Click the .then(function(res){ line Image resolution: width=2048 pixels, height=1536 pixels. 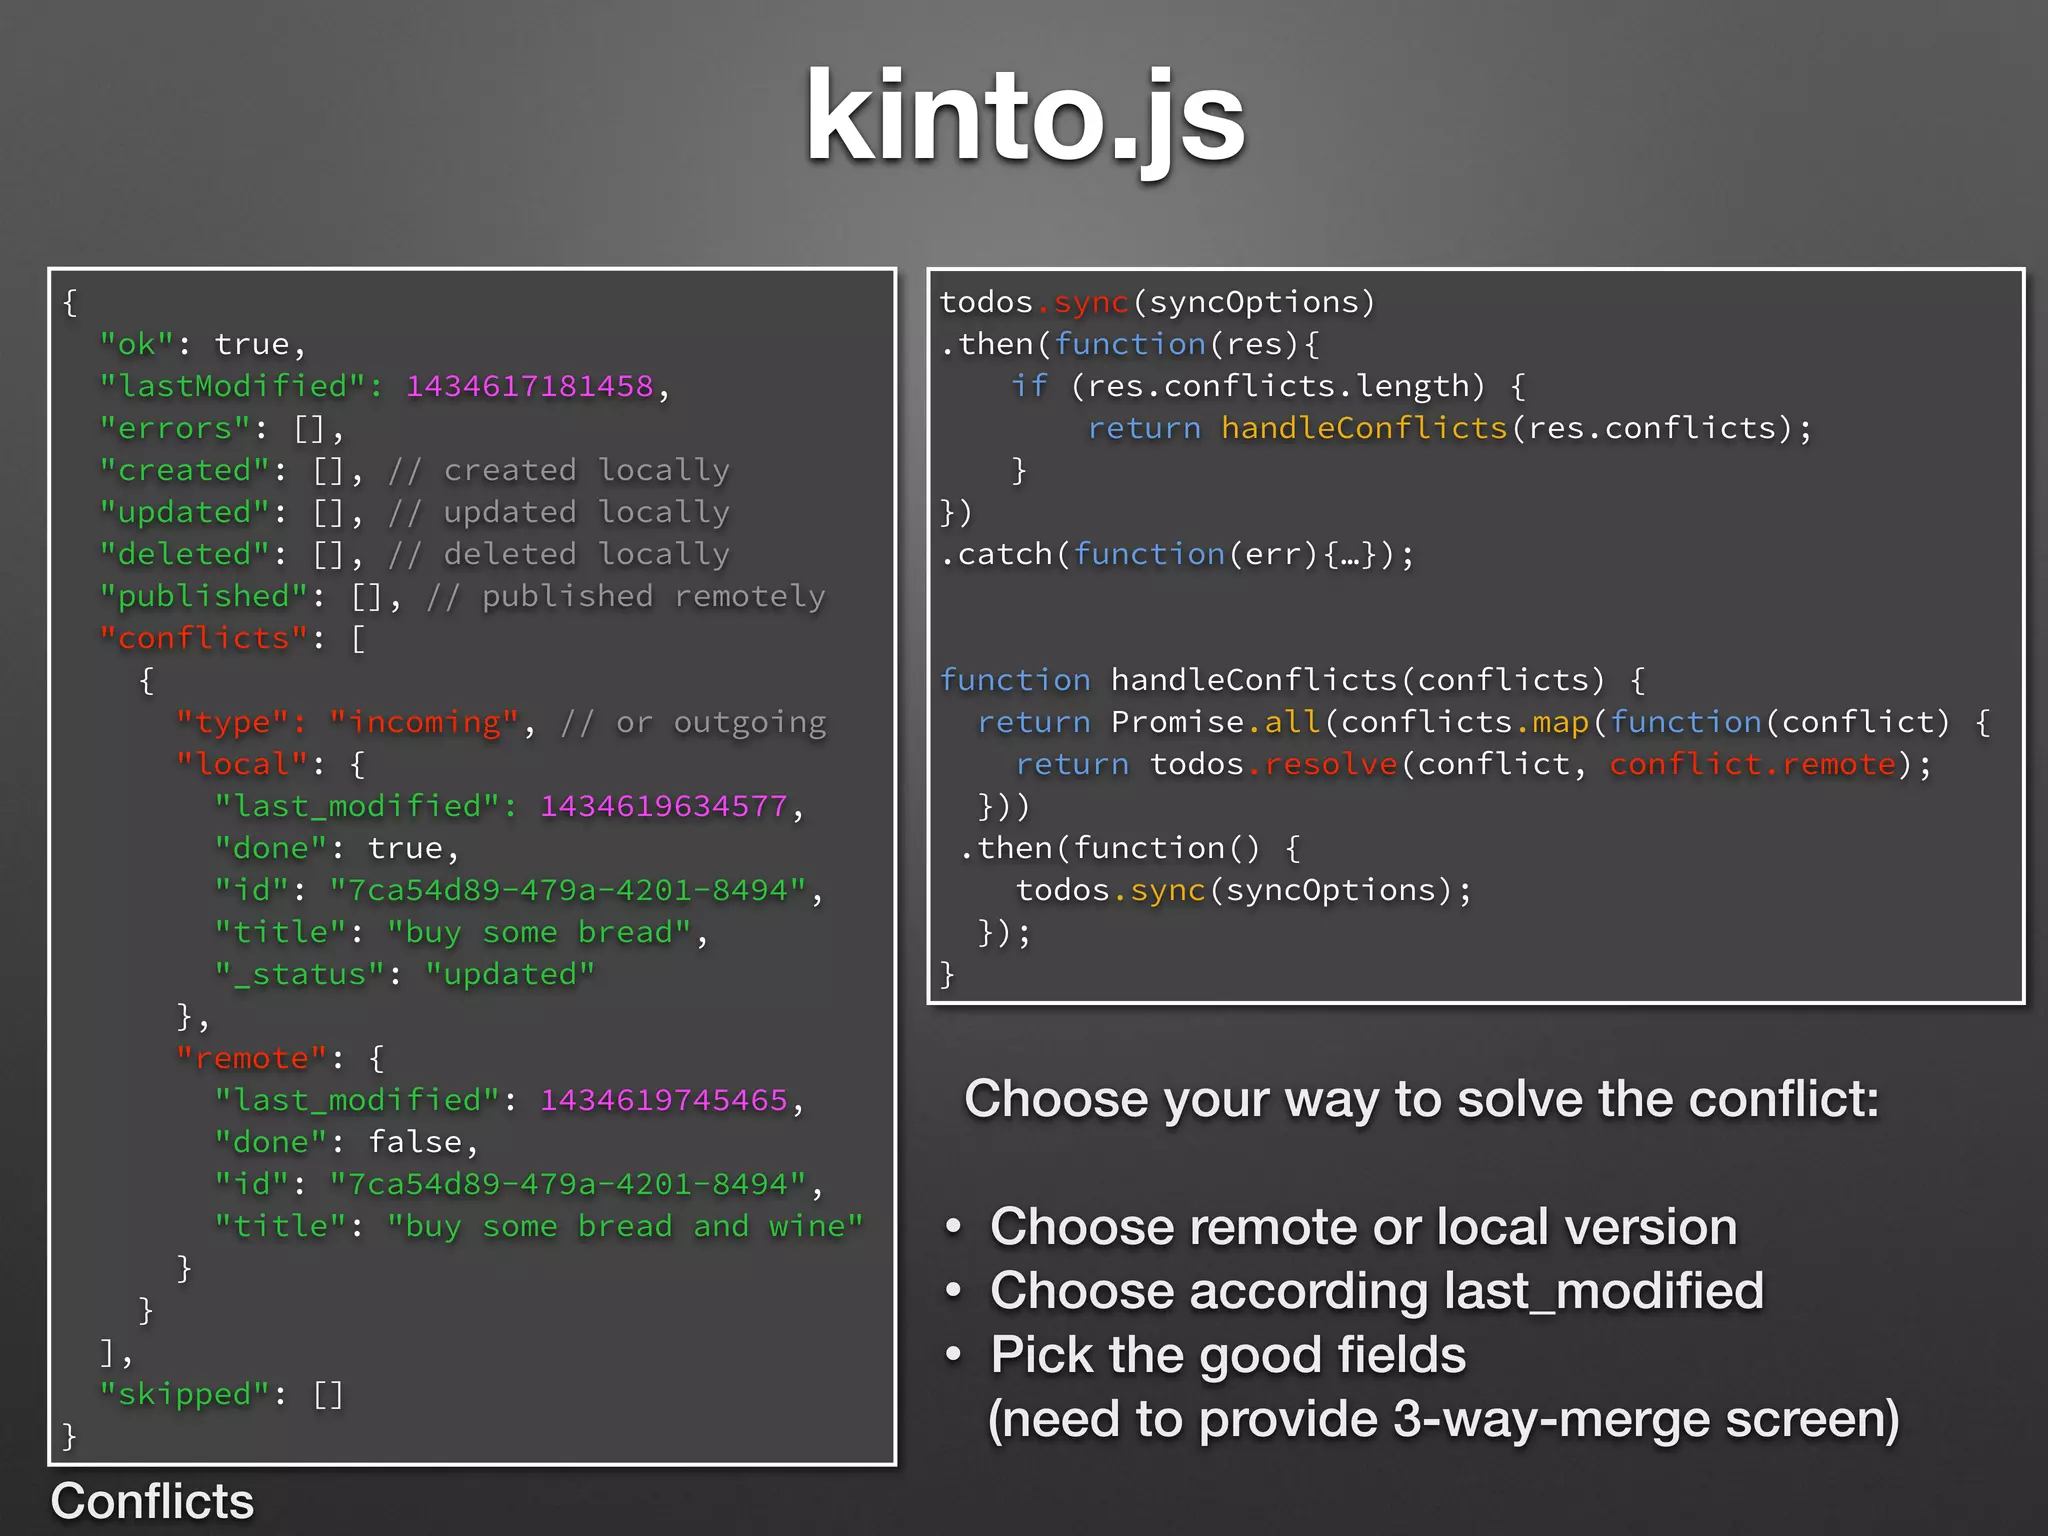point(1130,344)
